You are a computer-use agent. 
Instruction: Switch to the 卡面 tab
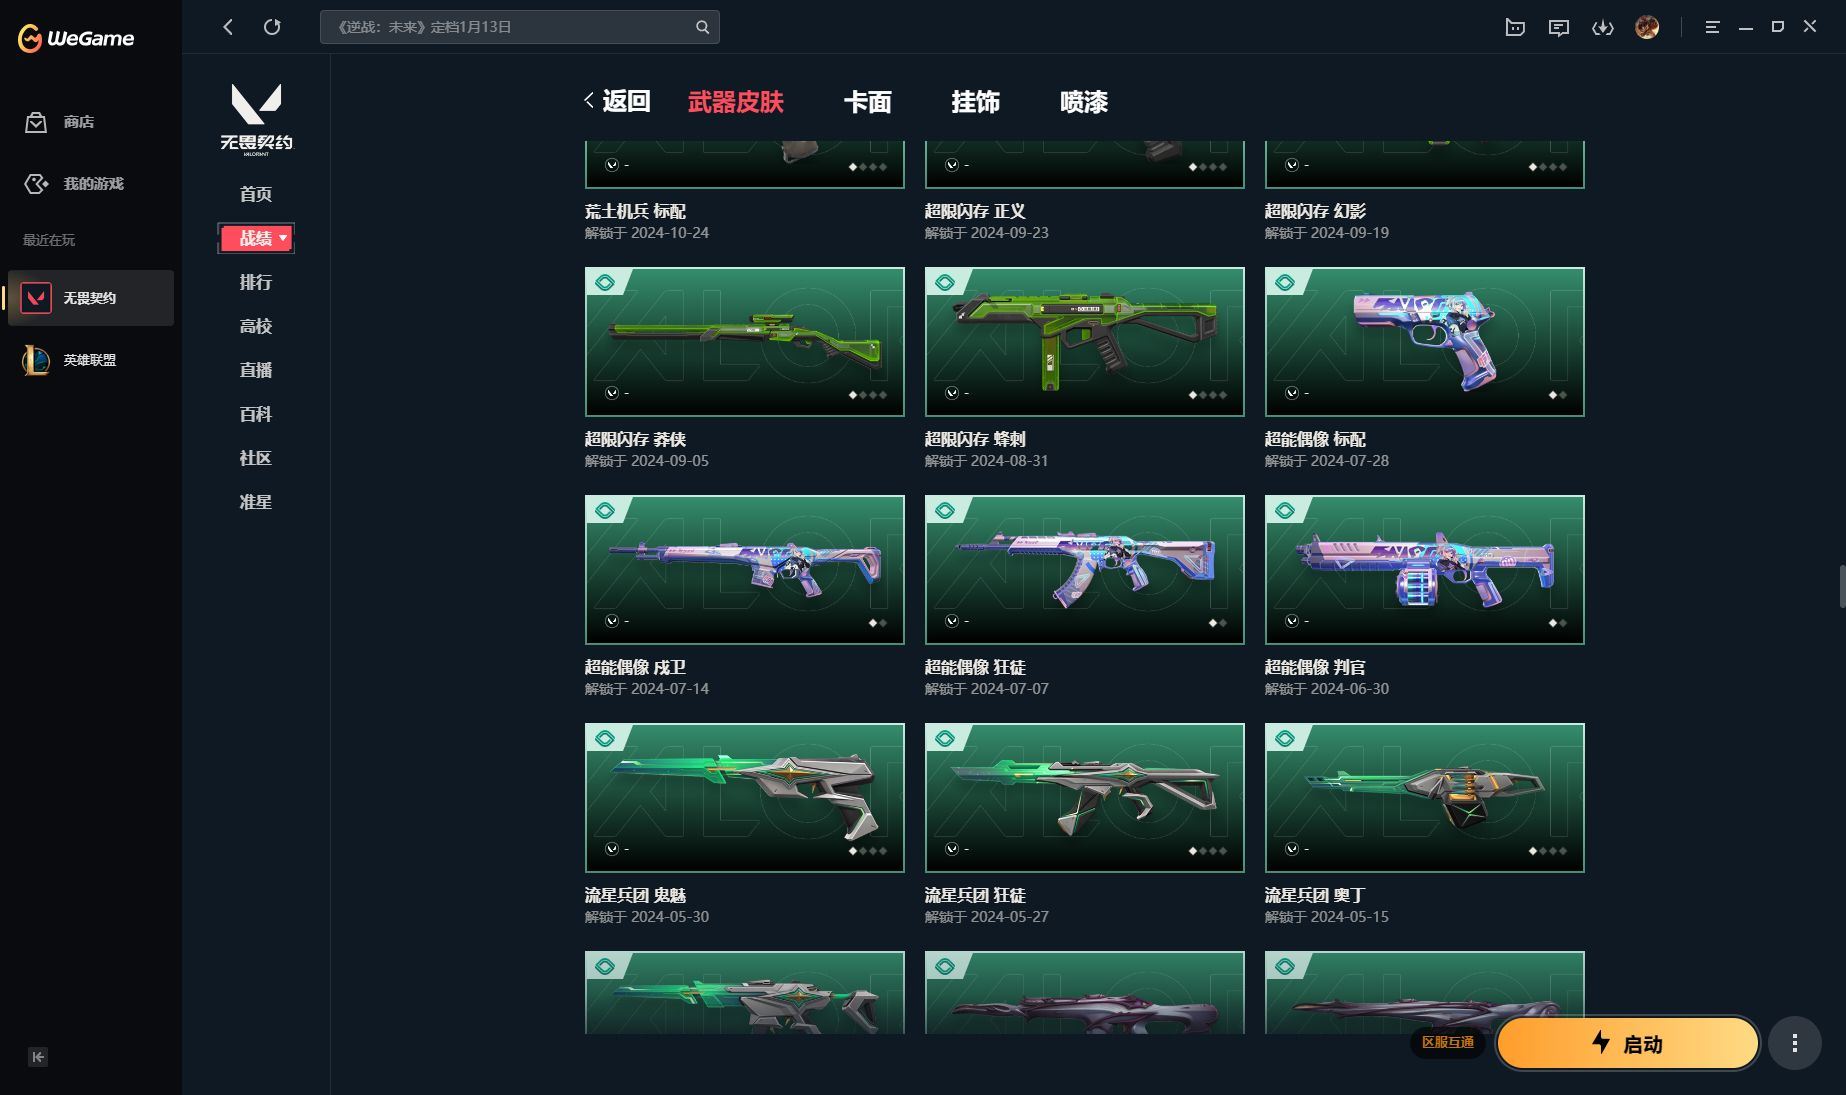pyautogui.click(x=867, y=102)
